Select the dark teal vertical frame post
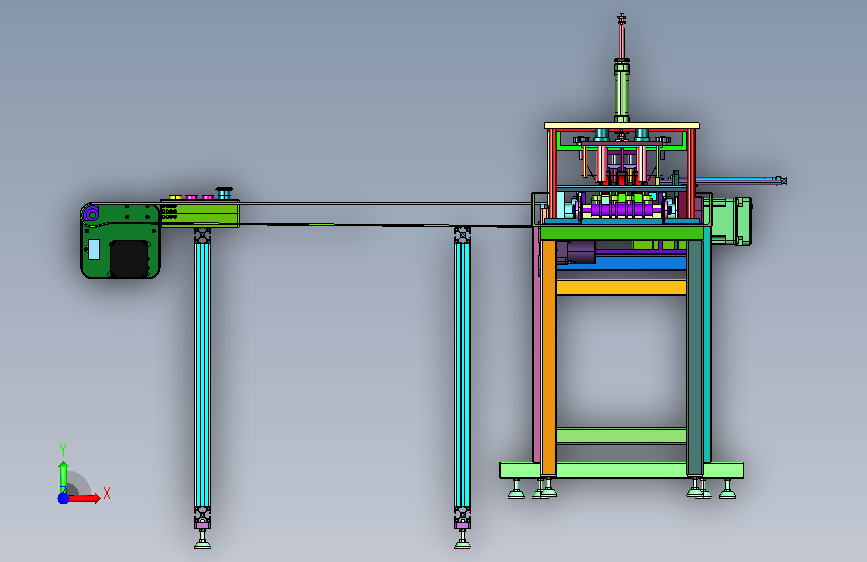Image resolution: width=867 pixels, height=562 pixels. (x=694, y=357)
